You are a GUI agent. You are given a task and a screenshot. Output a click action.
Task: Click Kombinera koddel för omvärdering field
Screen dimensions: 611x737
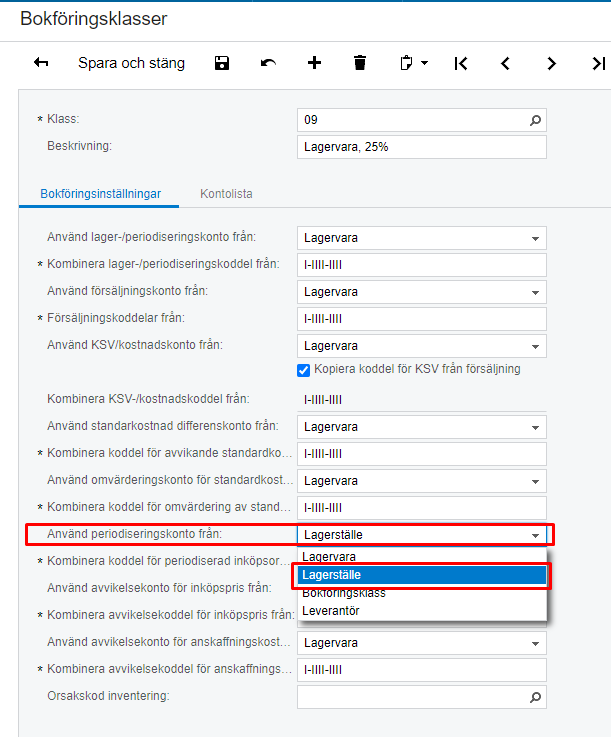[x=422, y=508]
